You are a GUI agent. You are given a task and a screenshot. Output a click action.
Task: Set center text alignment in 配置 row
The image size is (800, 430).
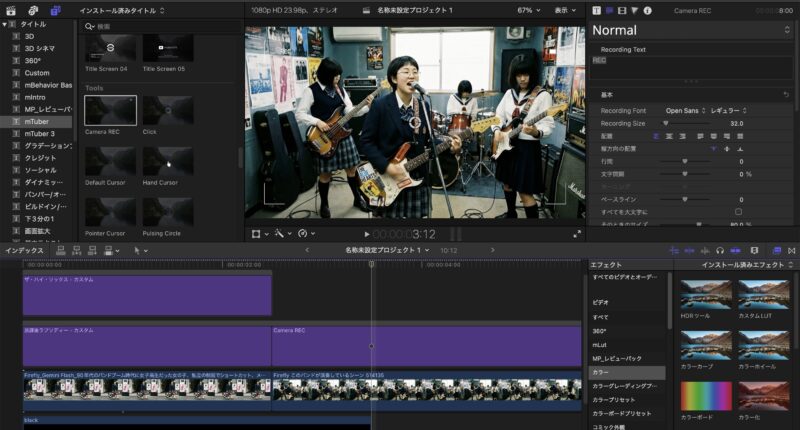click(x=669, y=136)
